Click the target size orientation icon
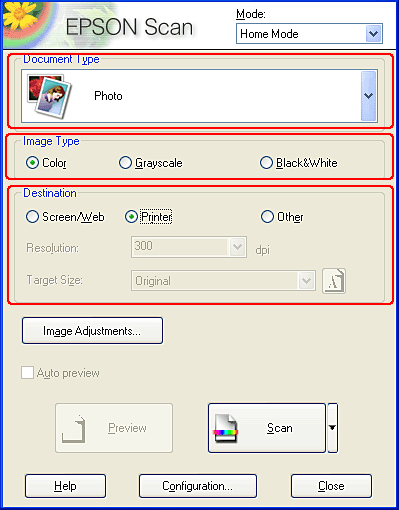This screenshot has height=510, width=399. (334, 281)
